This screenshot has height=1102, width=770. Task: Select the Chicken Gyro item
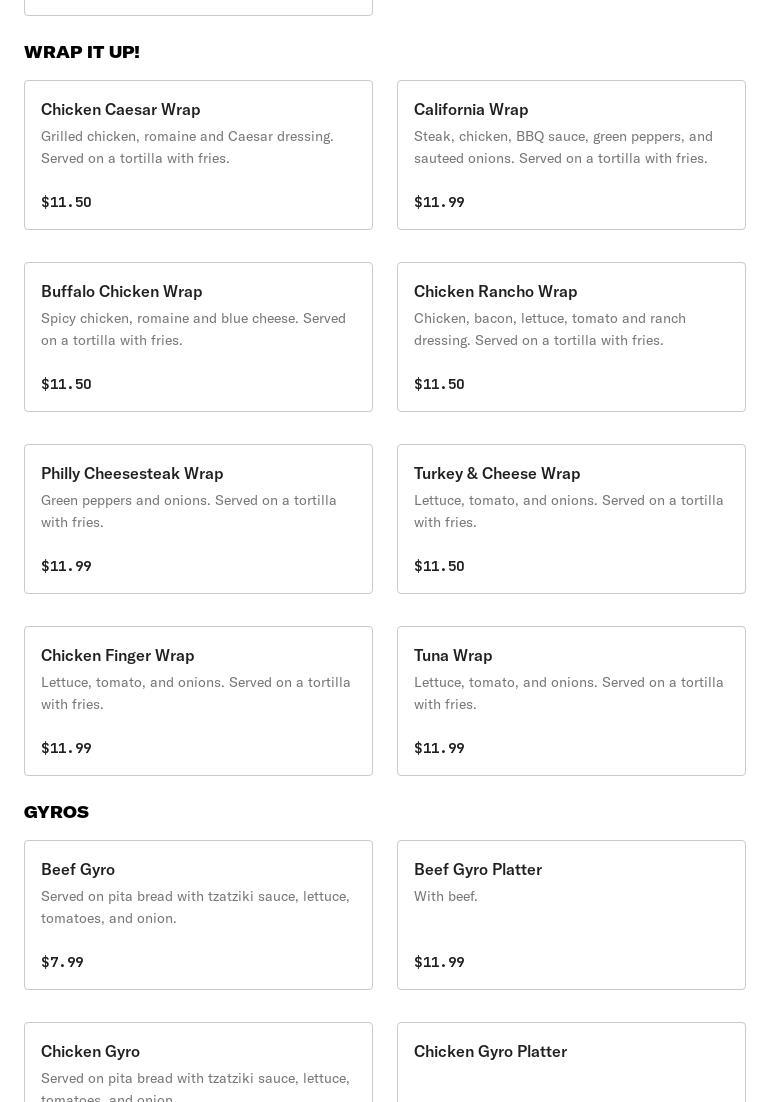pyautogui.click(x=198, y=1062)
